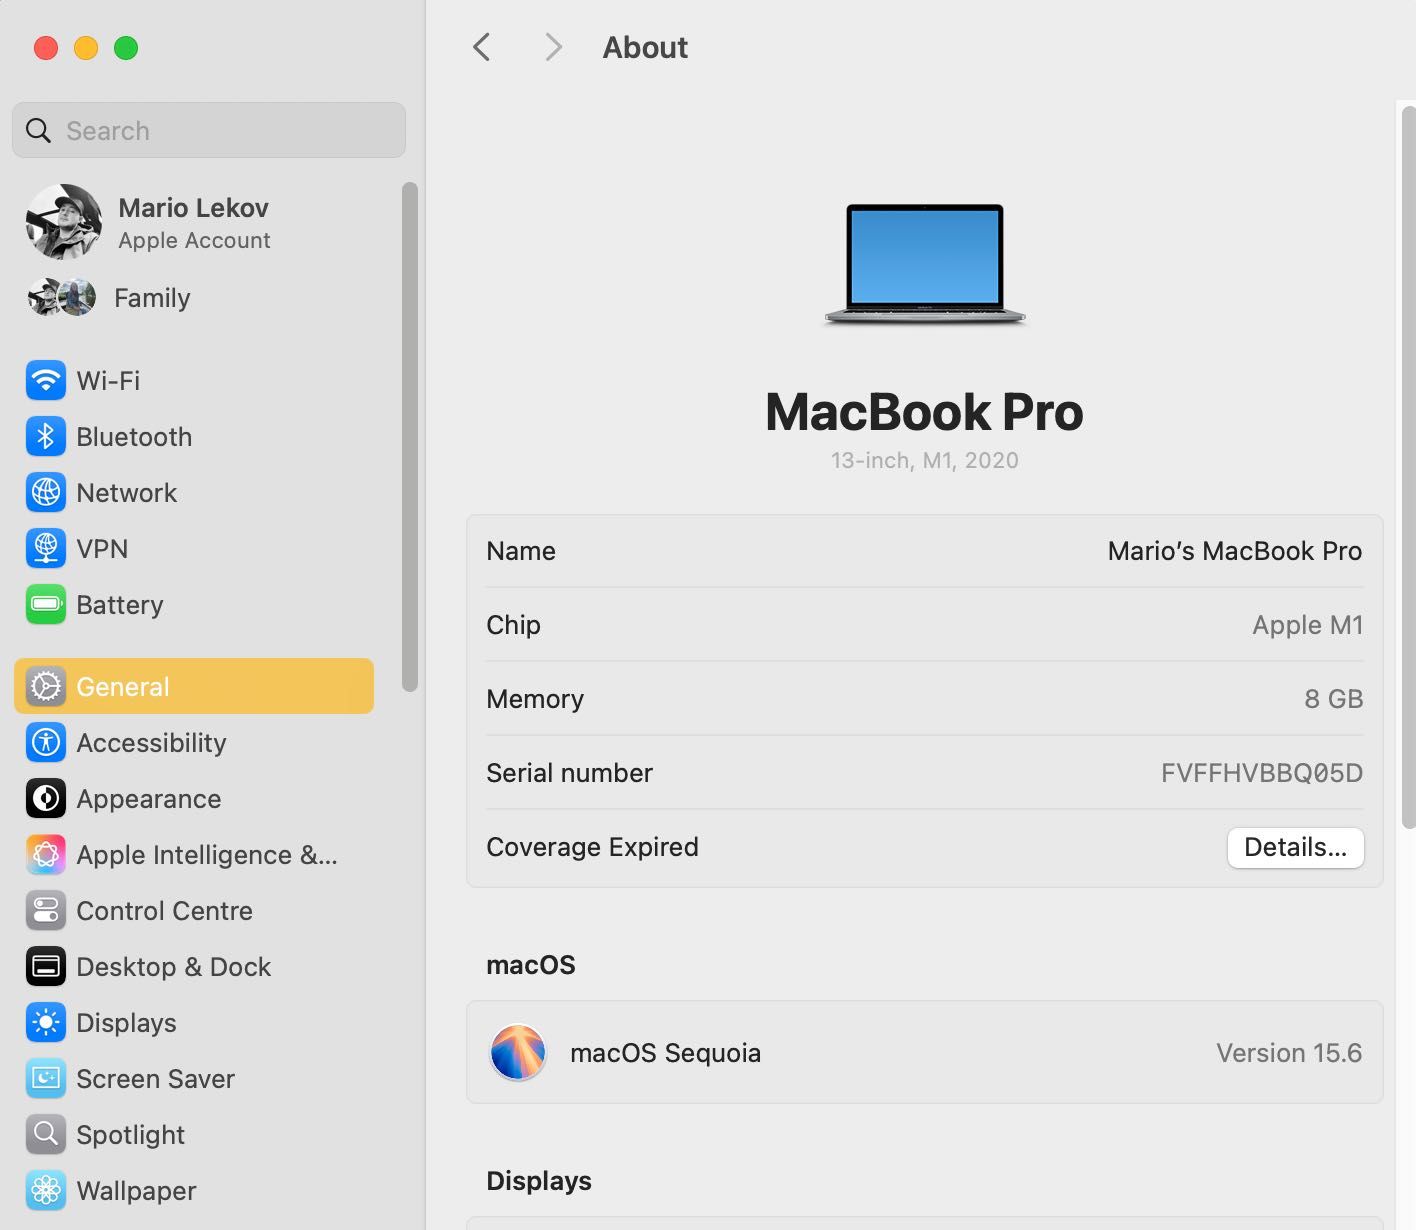
Task: Select Appearance label in sidebar
Action: [x=149, y=799]
